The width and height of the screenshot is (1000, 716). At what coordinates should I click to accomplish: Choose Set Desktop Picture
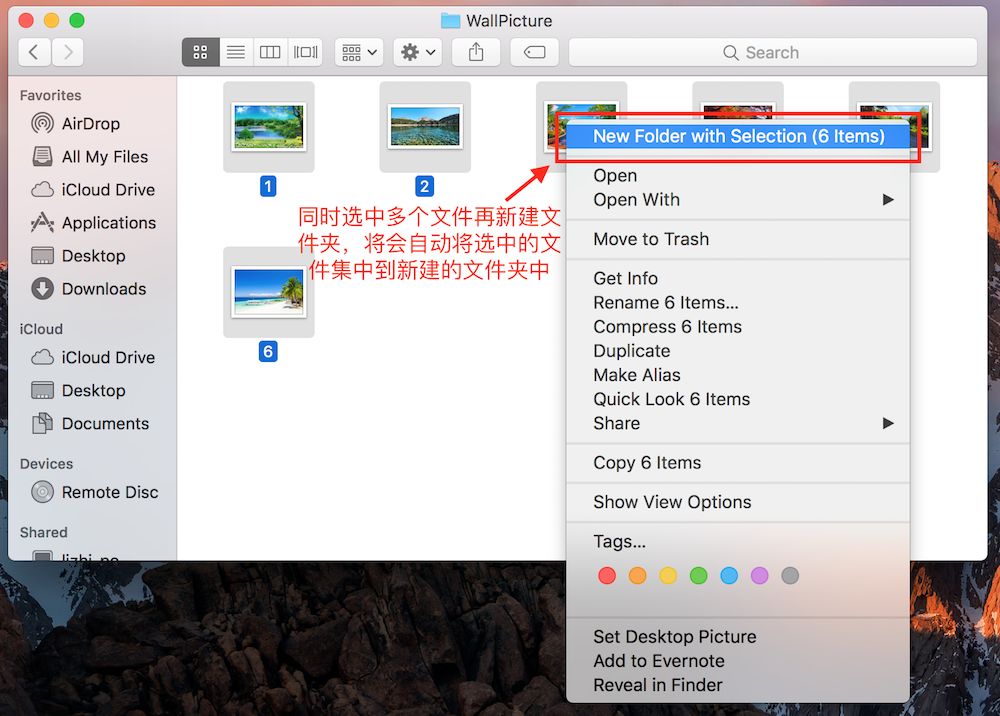click(x=674, y=636)
